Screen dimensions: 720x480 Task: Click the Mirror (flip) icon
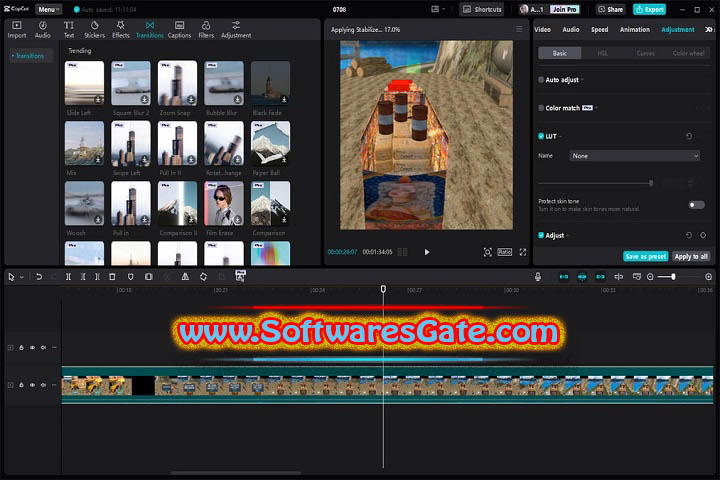point(185,277)
